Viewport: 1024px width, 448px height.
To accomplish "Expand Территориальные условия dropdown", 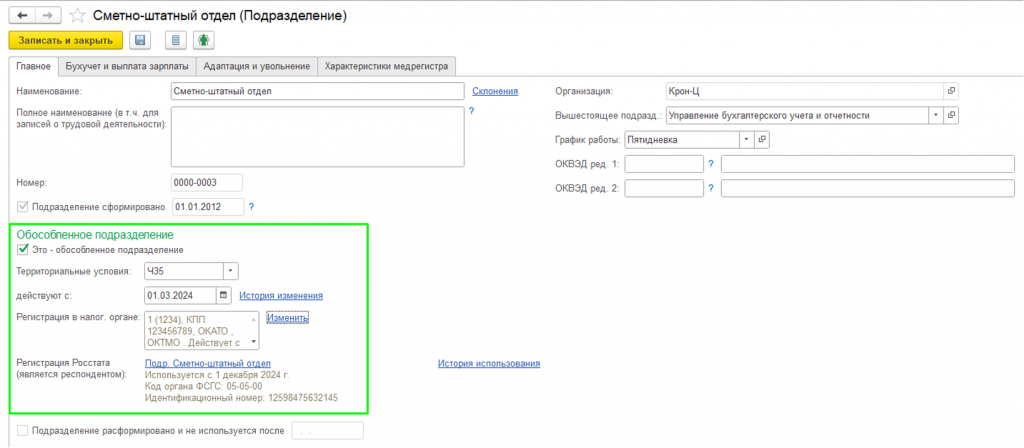I will coord(231,270).
